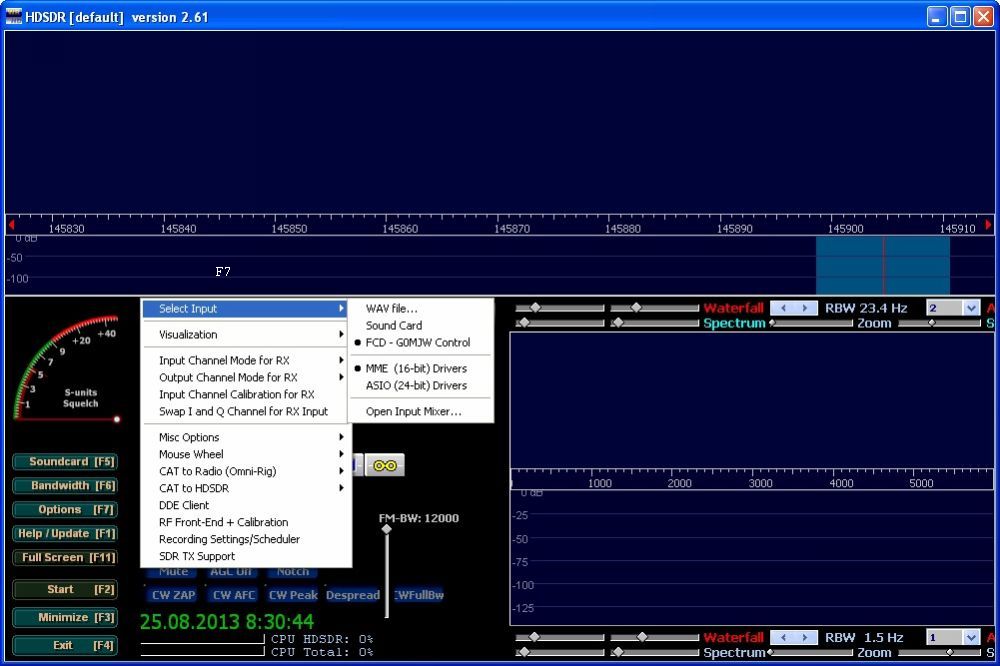Choose WAV file... from Select Input
This screenshot has width=1000, height=666.
392,308
